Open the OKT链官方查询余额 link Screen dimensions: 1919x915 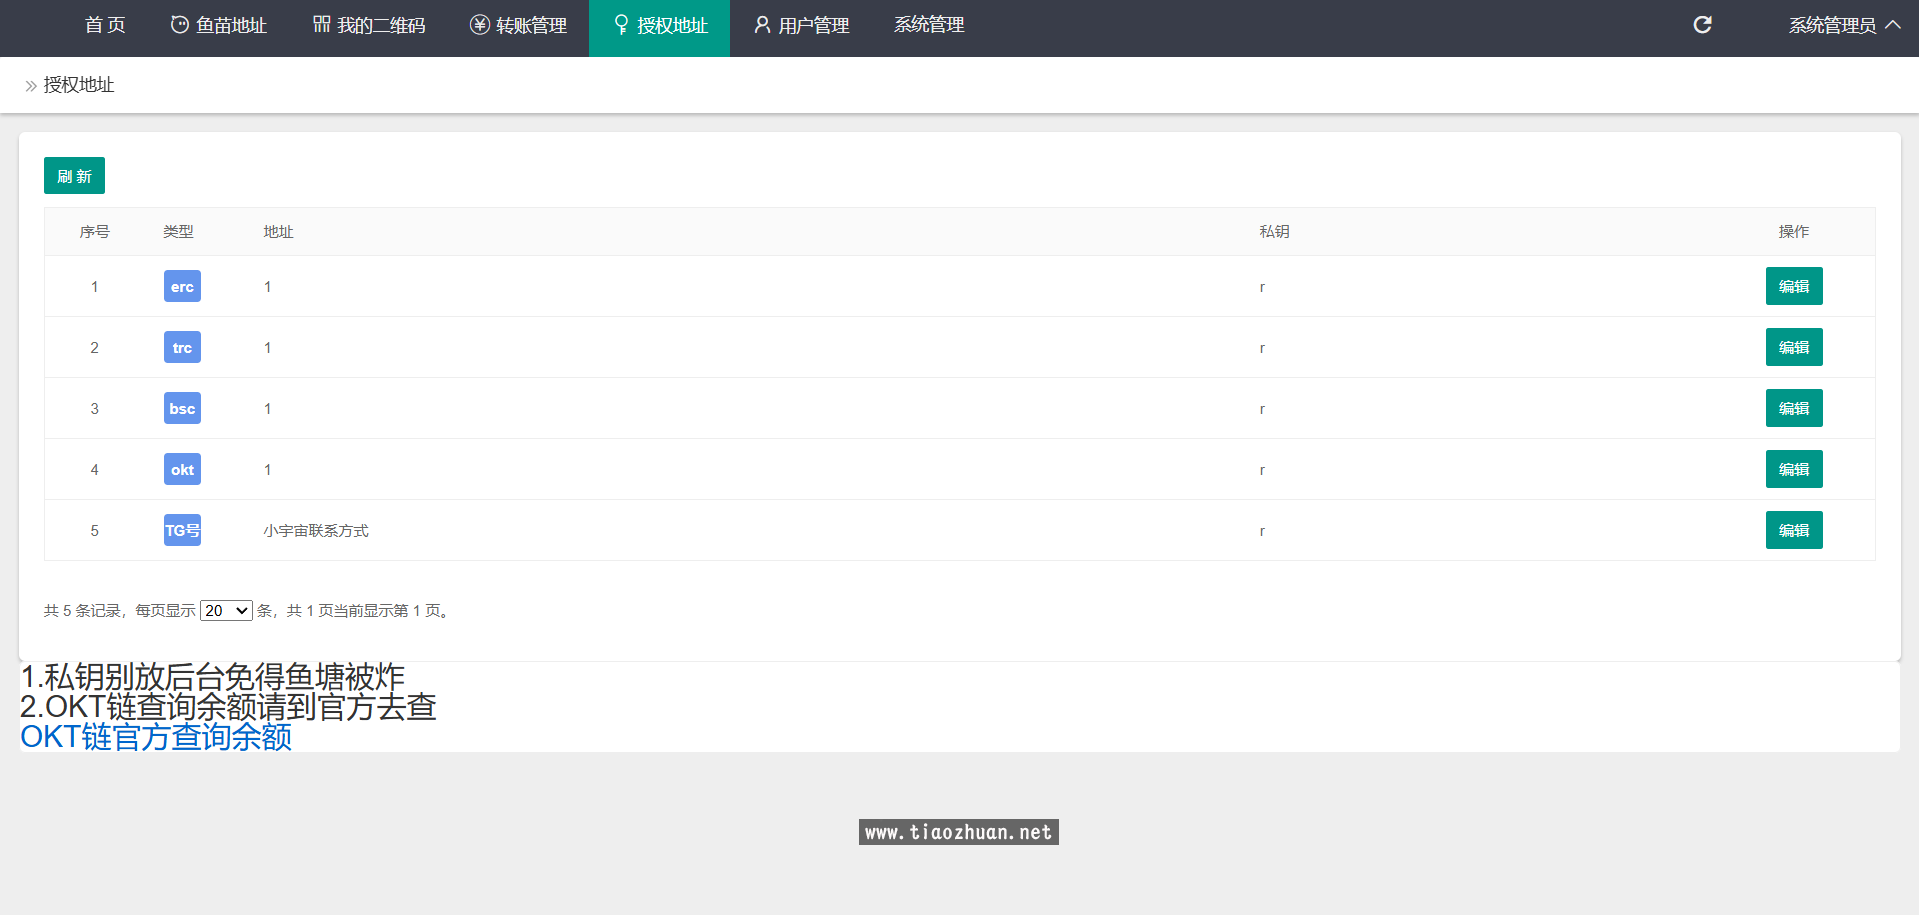pos(156,737)
